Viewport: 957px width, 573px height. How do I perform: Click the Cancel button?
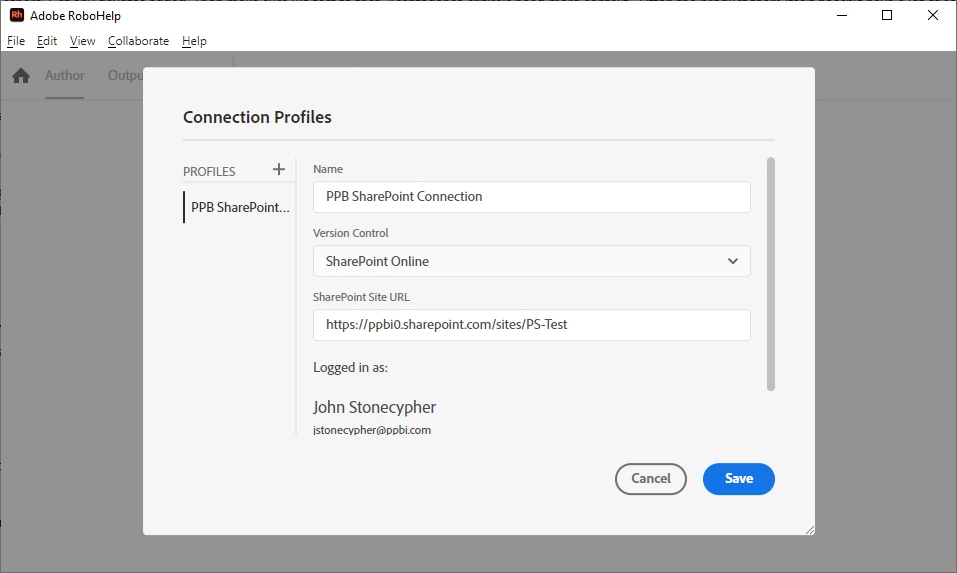[x=651, y=479]
